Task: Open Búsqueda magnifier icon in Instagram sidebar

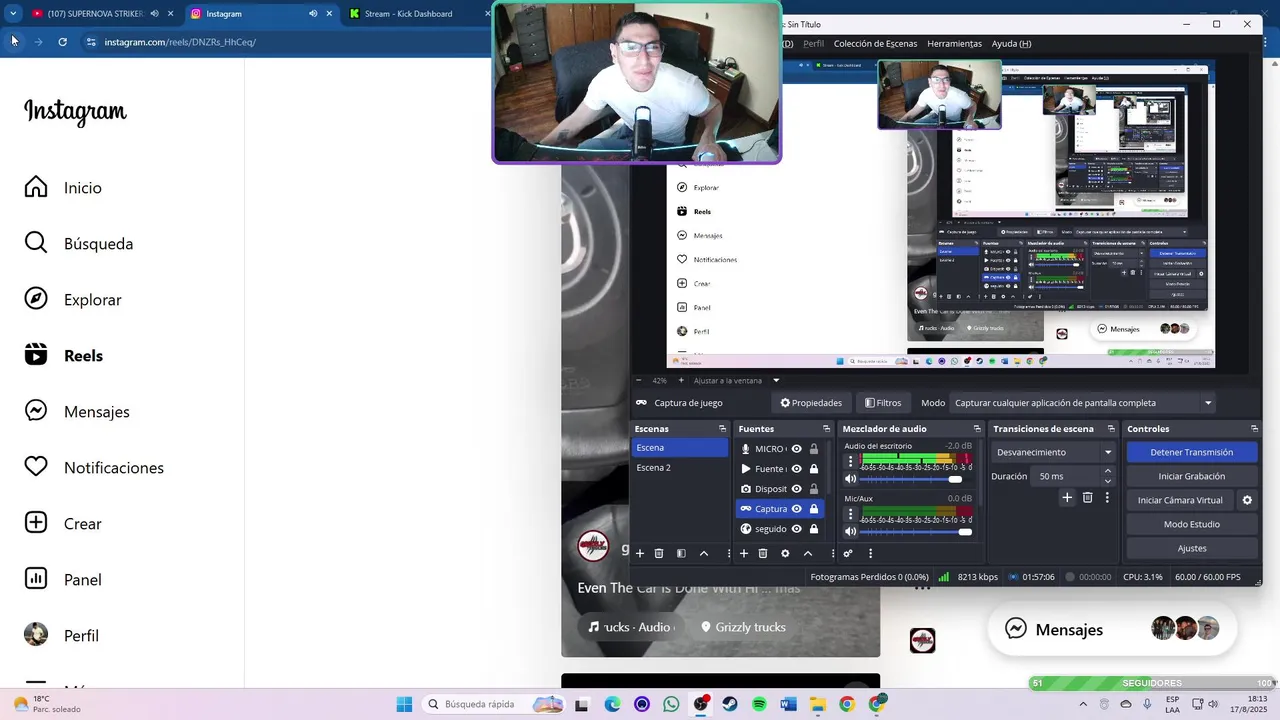Action: pos(36,243)
